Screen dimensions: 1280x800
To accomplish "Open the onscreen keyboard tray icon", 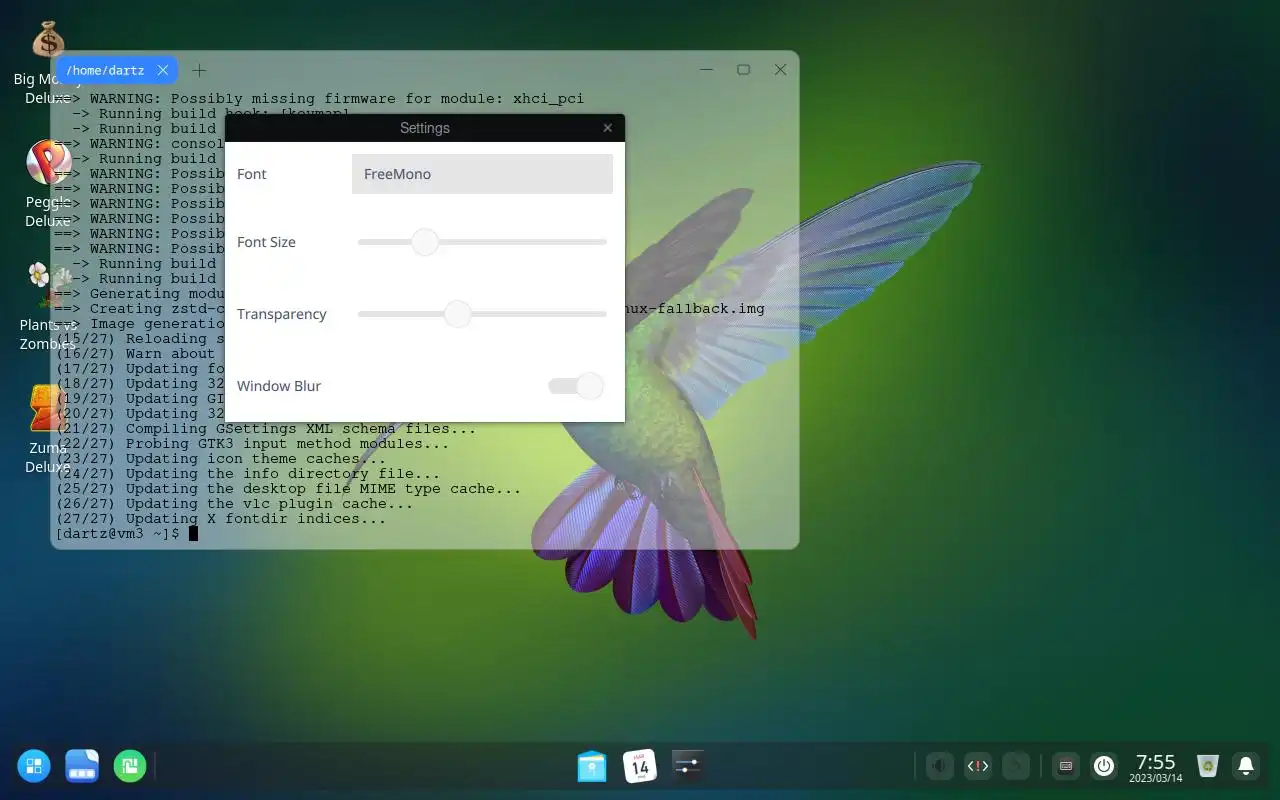I will (x=1066, y=766).
